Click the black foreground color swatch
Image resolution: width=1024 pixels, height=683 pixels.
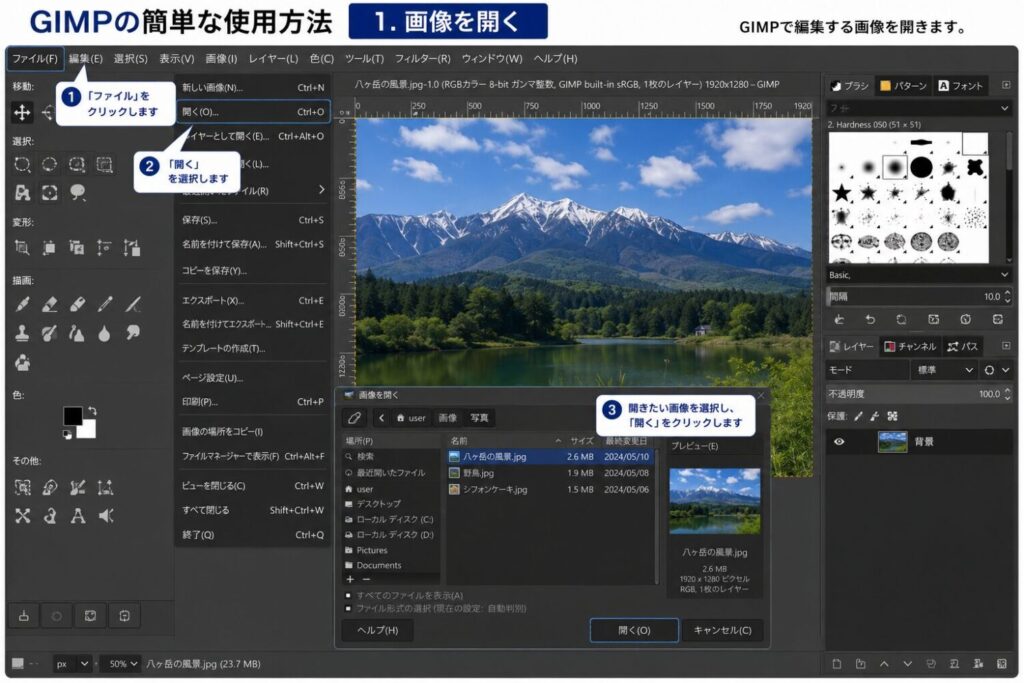point(72,416)
